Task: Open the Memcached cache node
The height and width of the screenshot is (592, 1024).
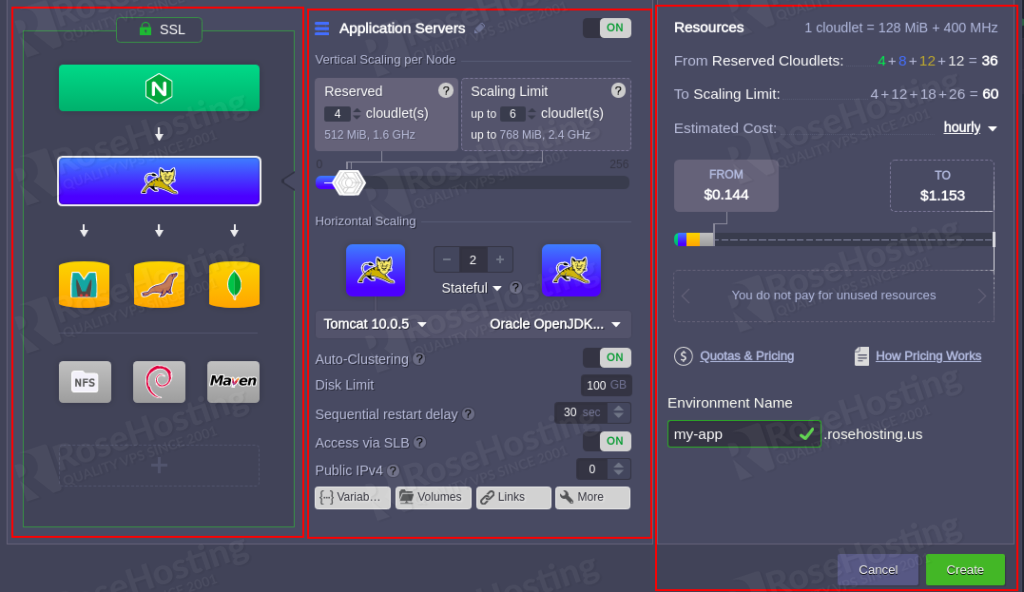Action: click(84, 284)
